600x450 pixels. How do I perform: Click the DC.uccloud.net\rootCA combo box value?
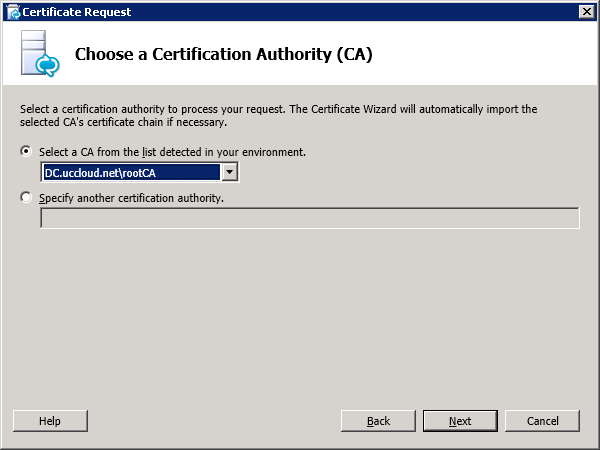(x=131, y=173)
